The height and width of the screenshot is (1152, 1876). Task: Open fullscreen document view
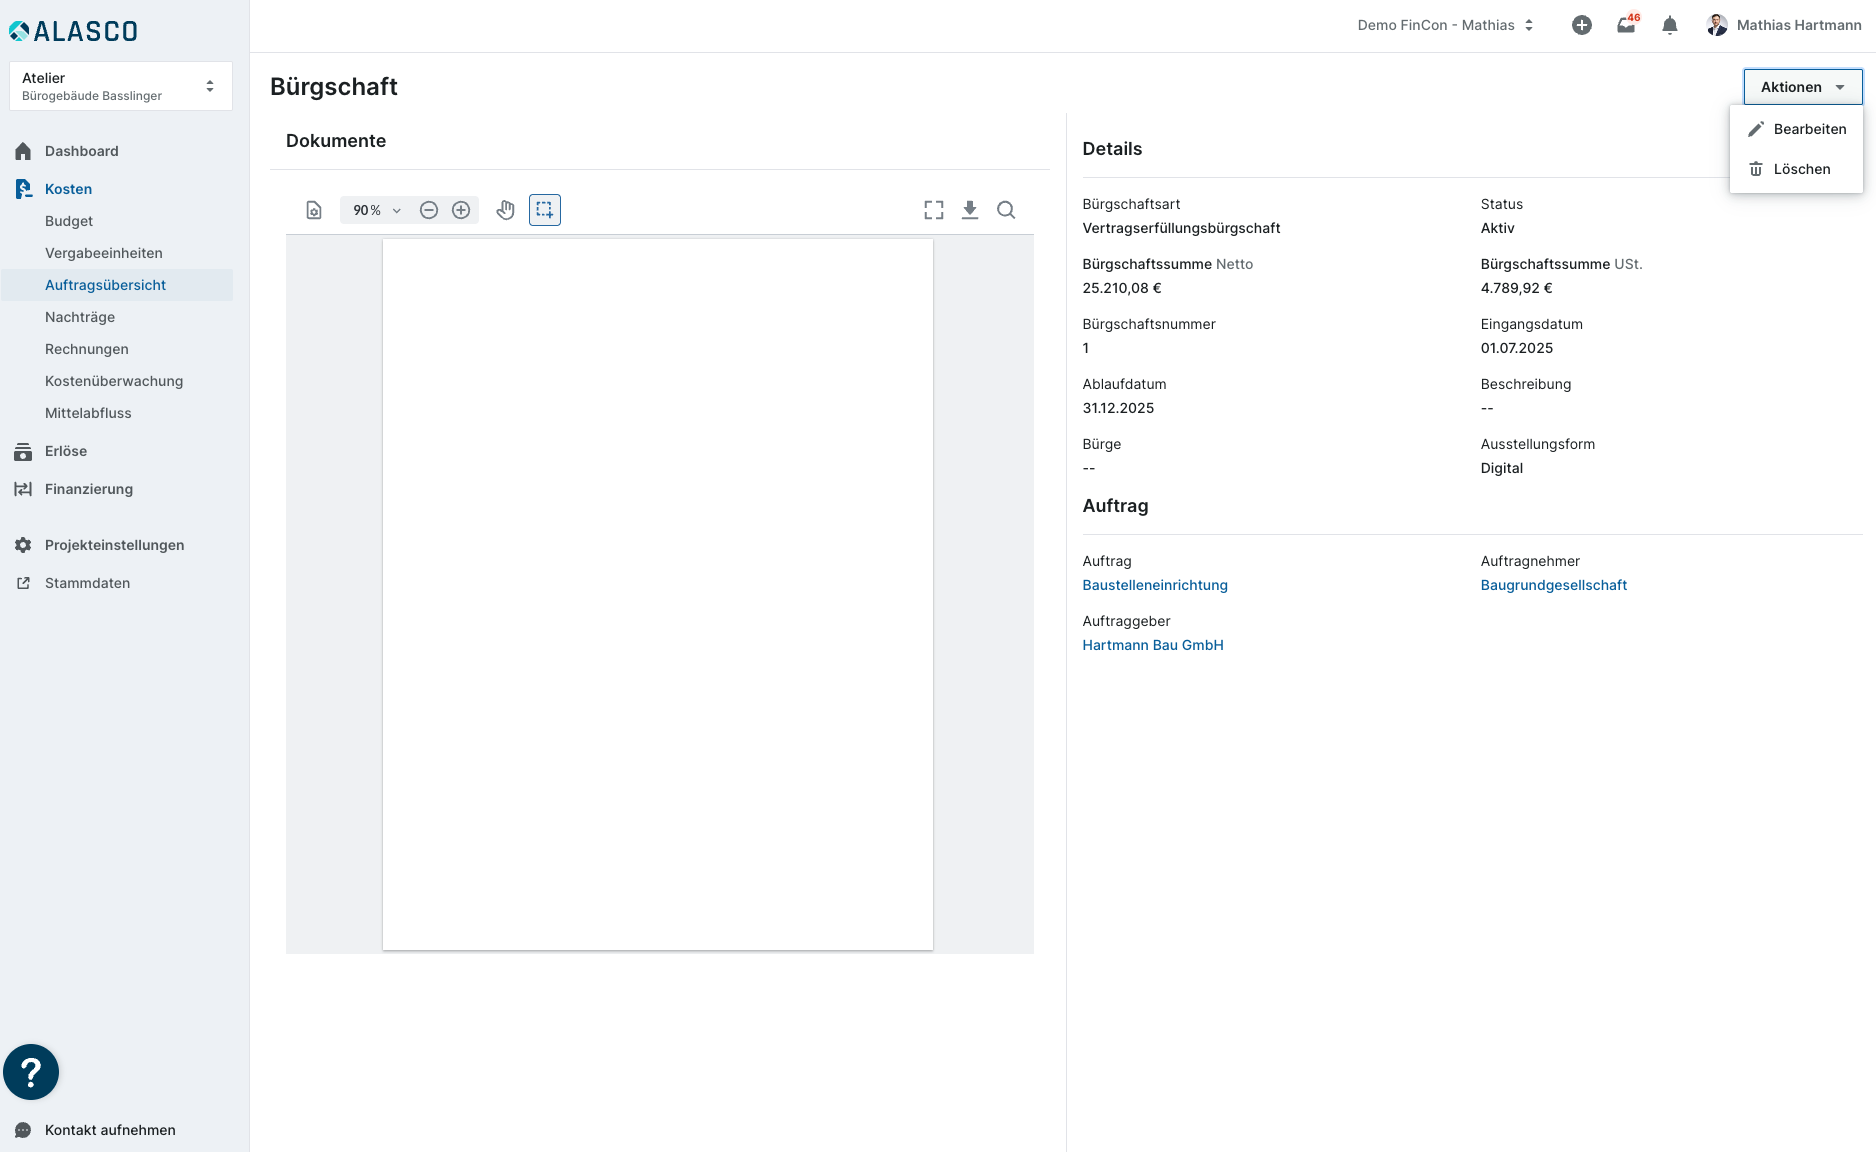[x=934, y=210]
